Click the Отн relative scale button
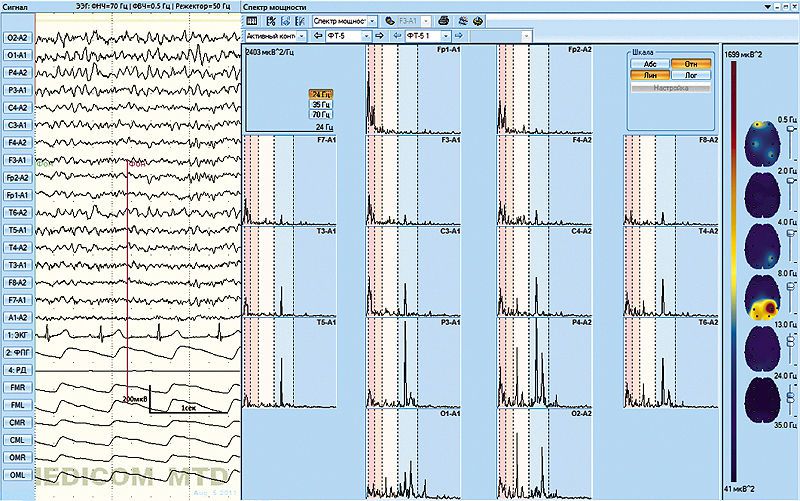This screenshot has width=800, height=501. [690, 63]
